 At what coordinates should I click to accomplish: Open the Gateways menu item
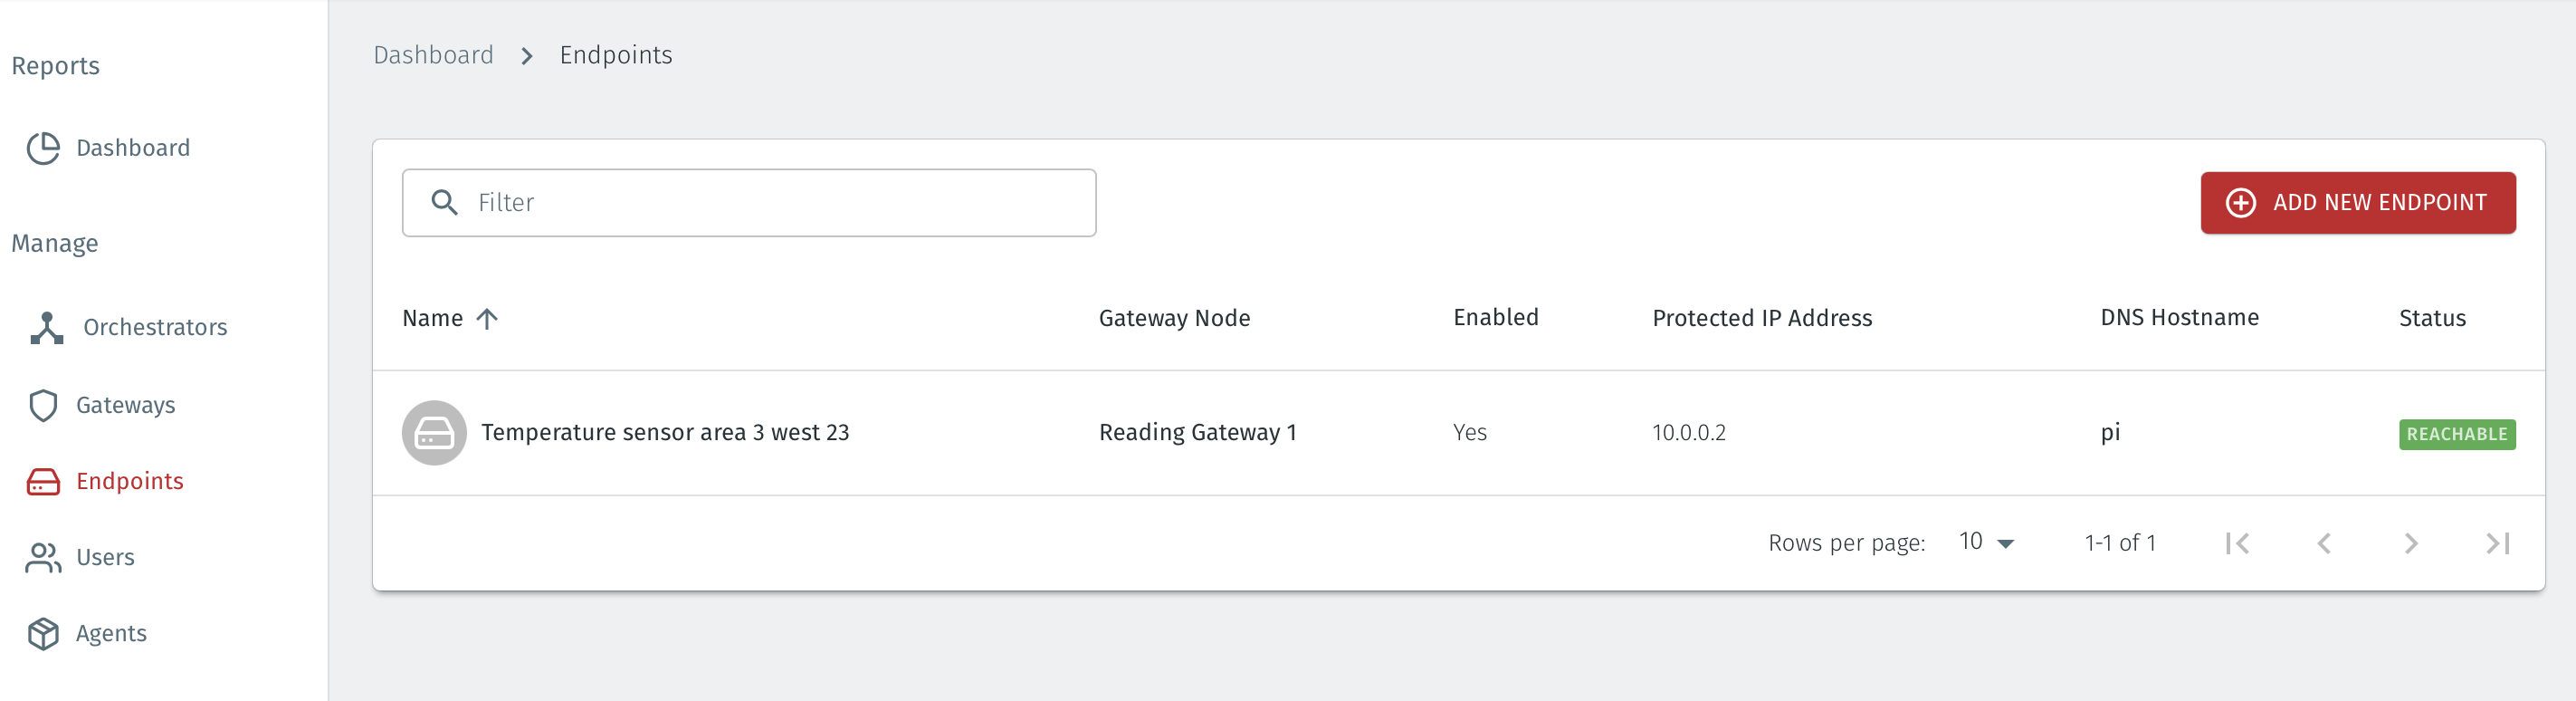(x=126, y=405)
